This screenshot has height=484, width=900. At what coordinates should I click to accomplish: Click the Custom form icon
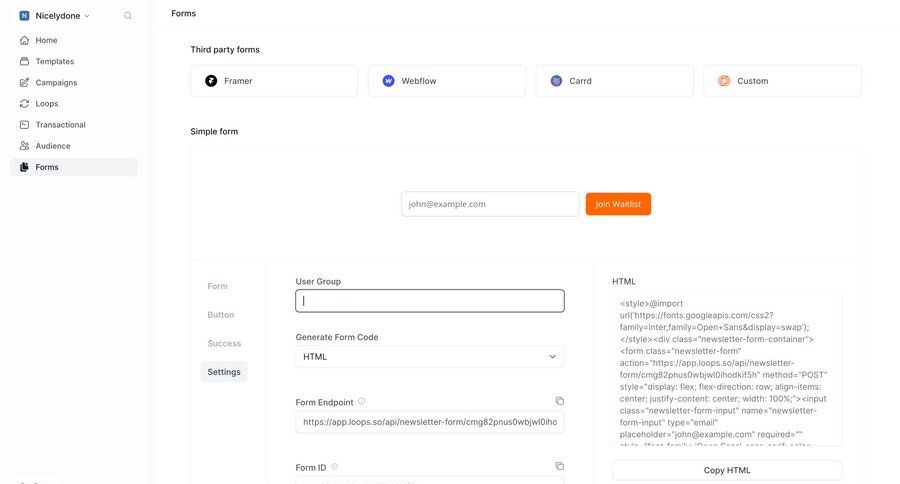tap(724, 81)
